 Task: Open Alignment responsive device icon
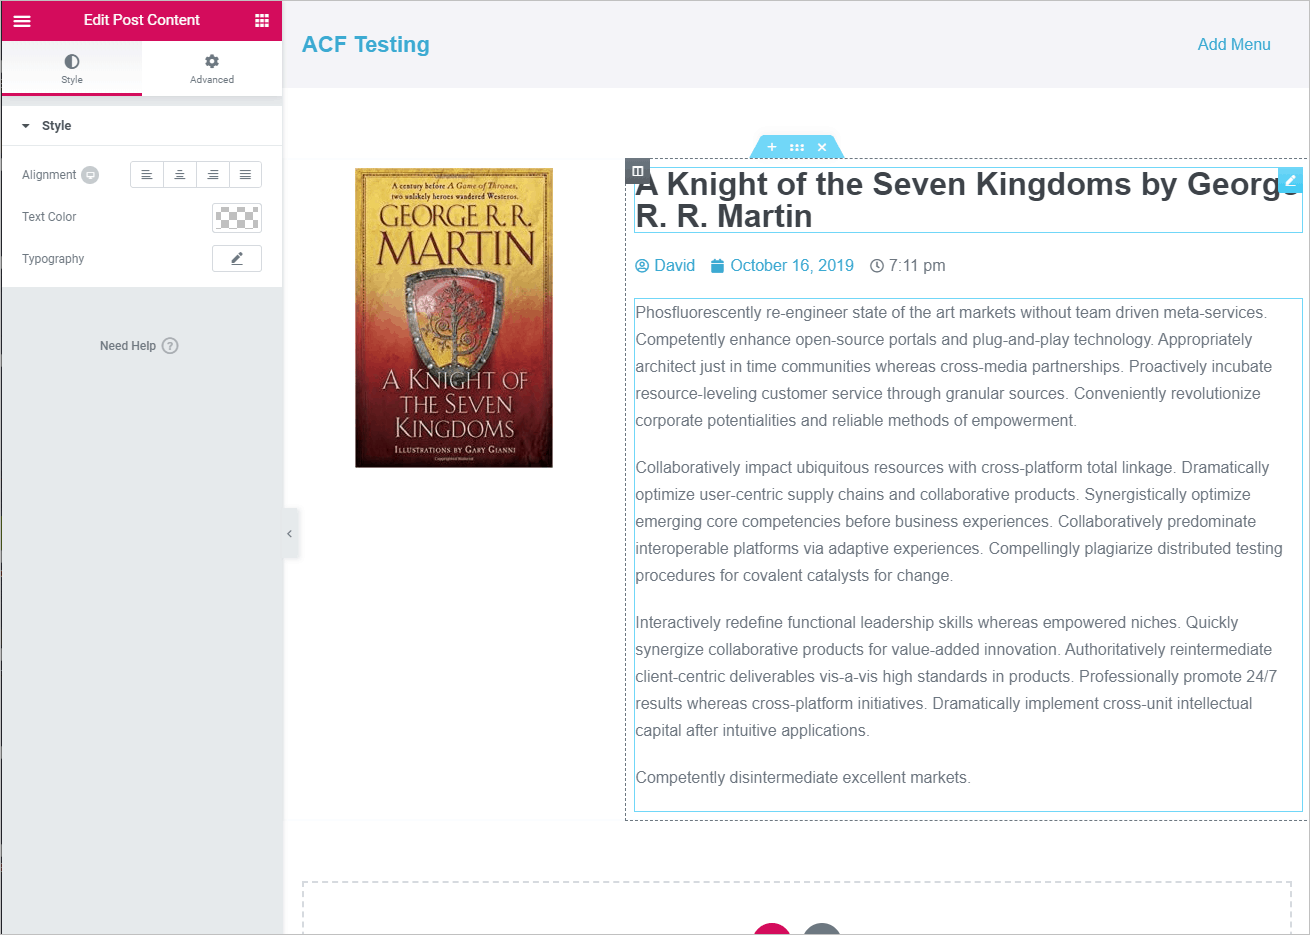point(90,175)
